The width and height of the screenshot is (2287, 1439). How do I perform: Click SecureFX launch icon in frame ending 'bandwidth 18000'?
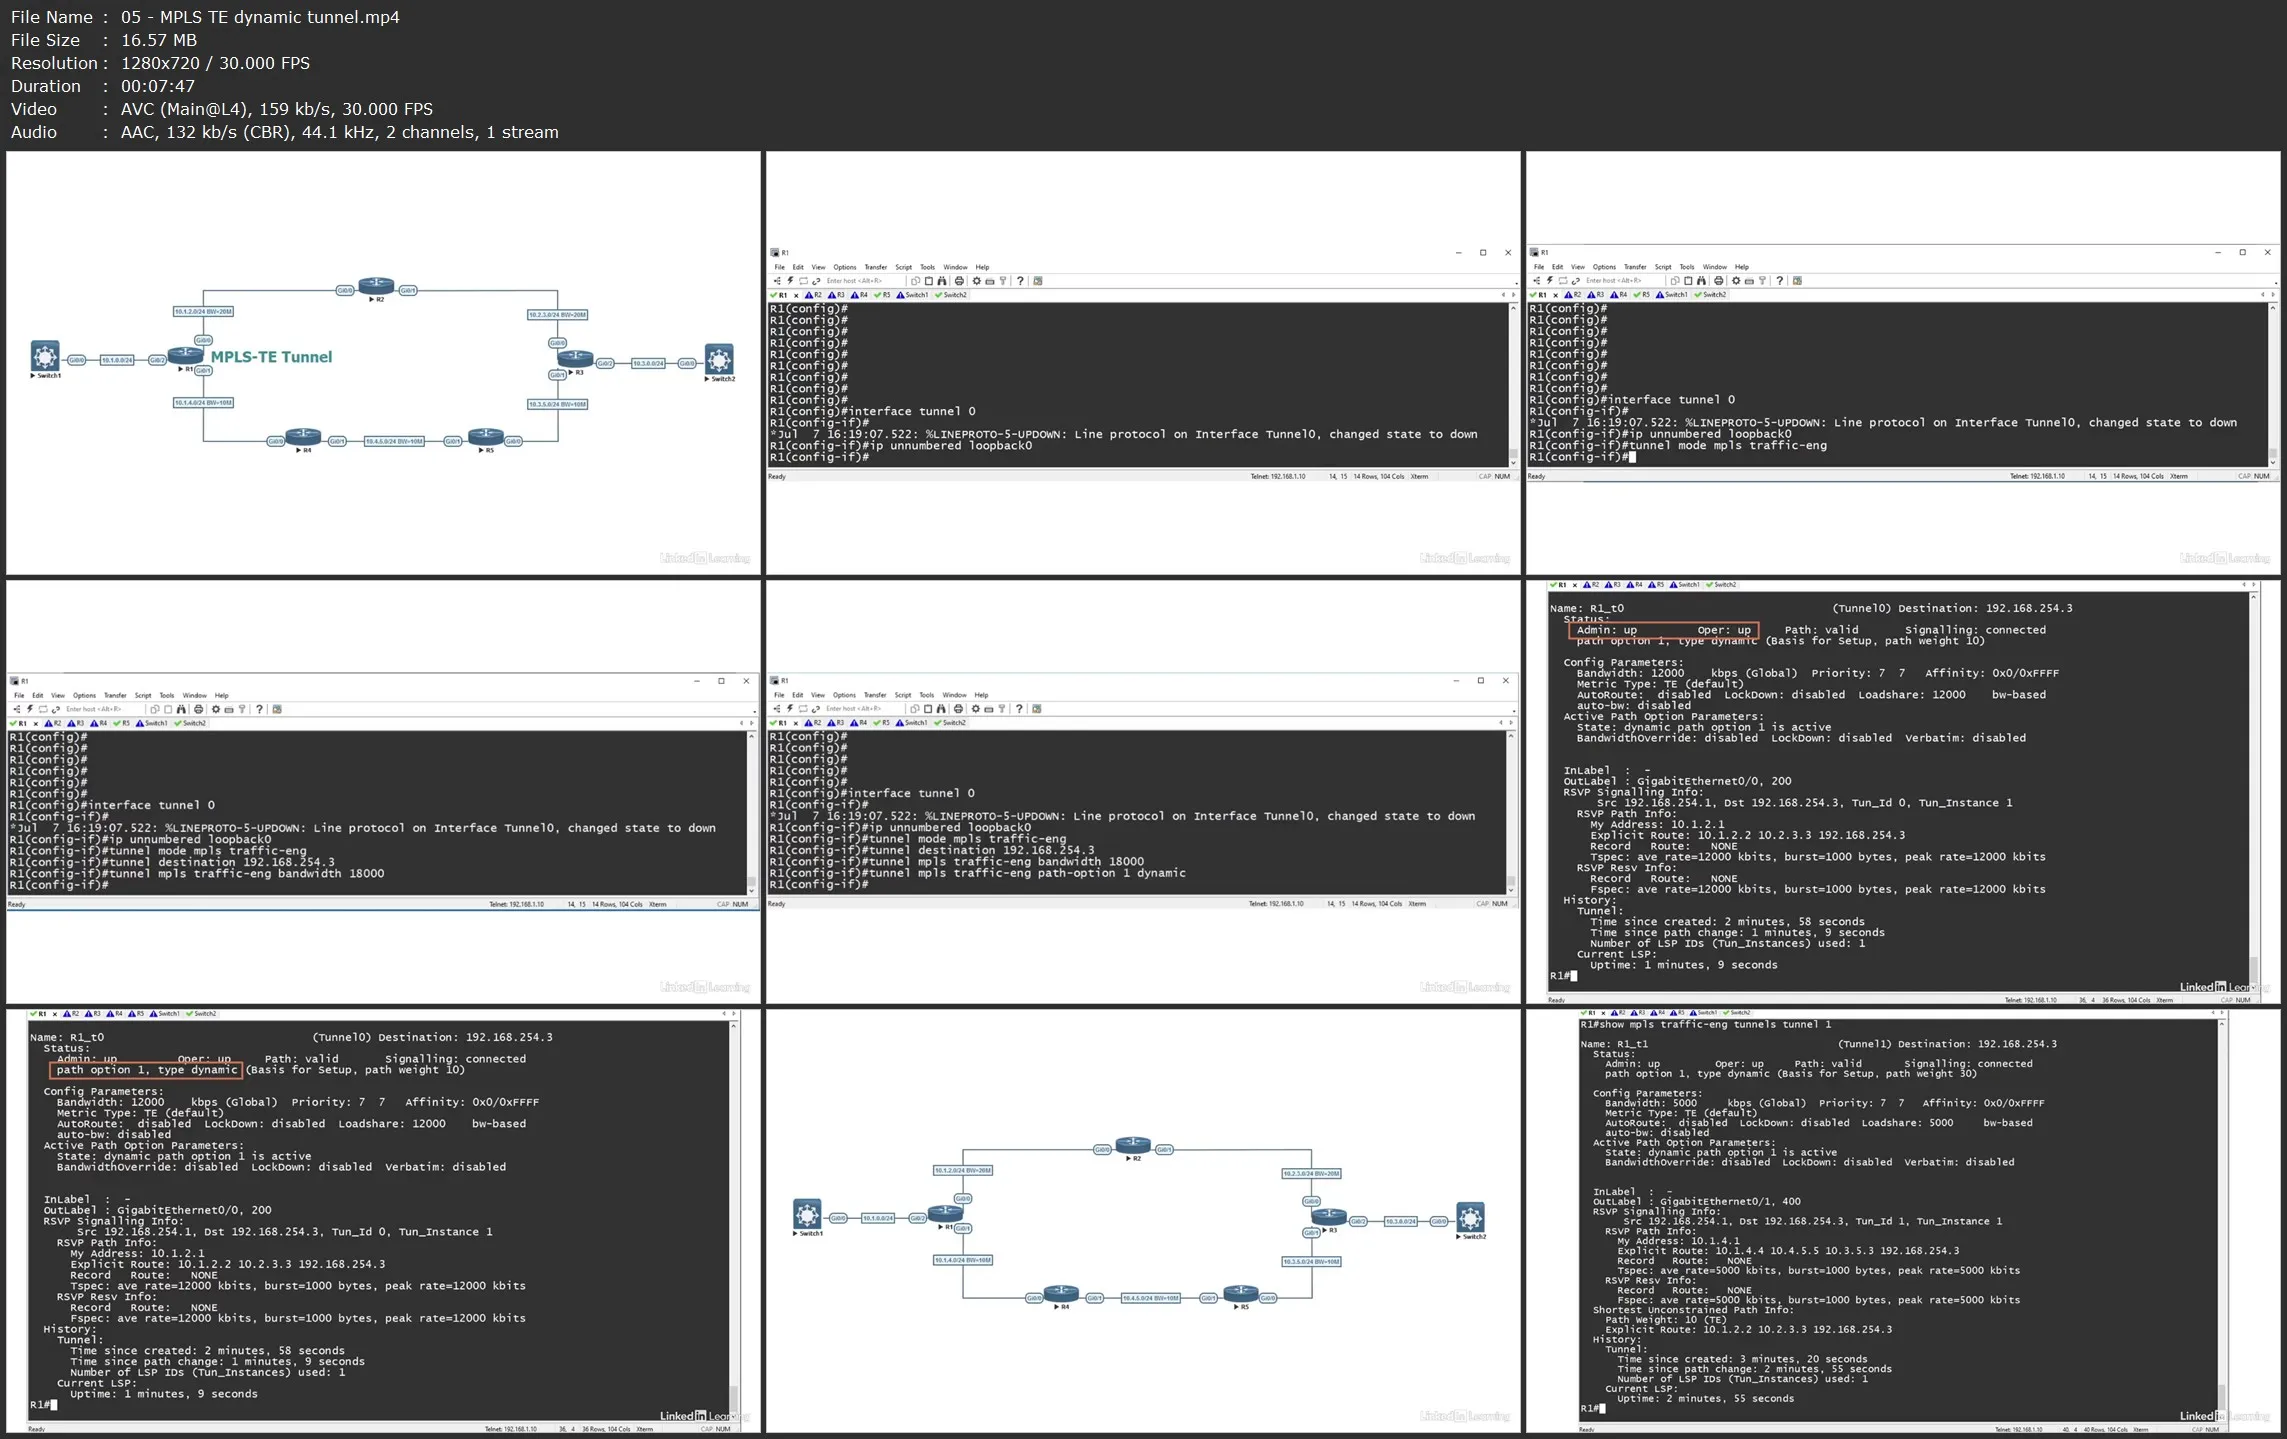click(x=277, y=709)
